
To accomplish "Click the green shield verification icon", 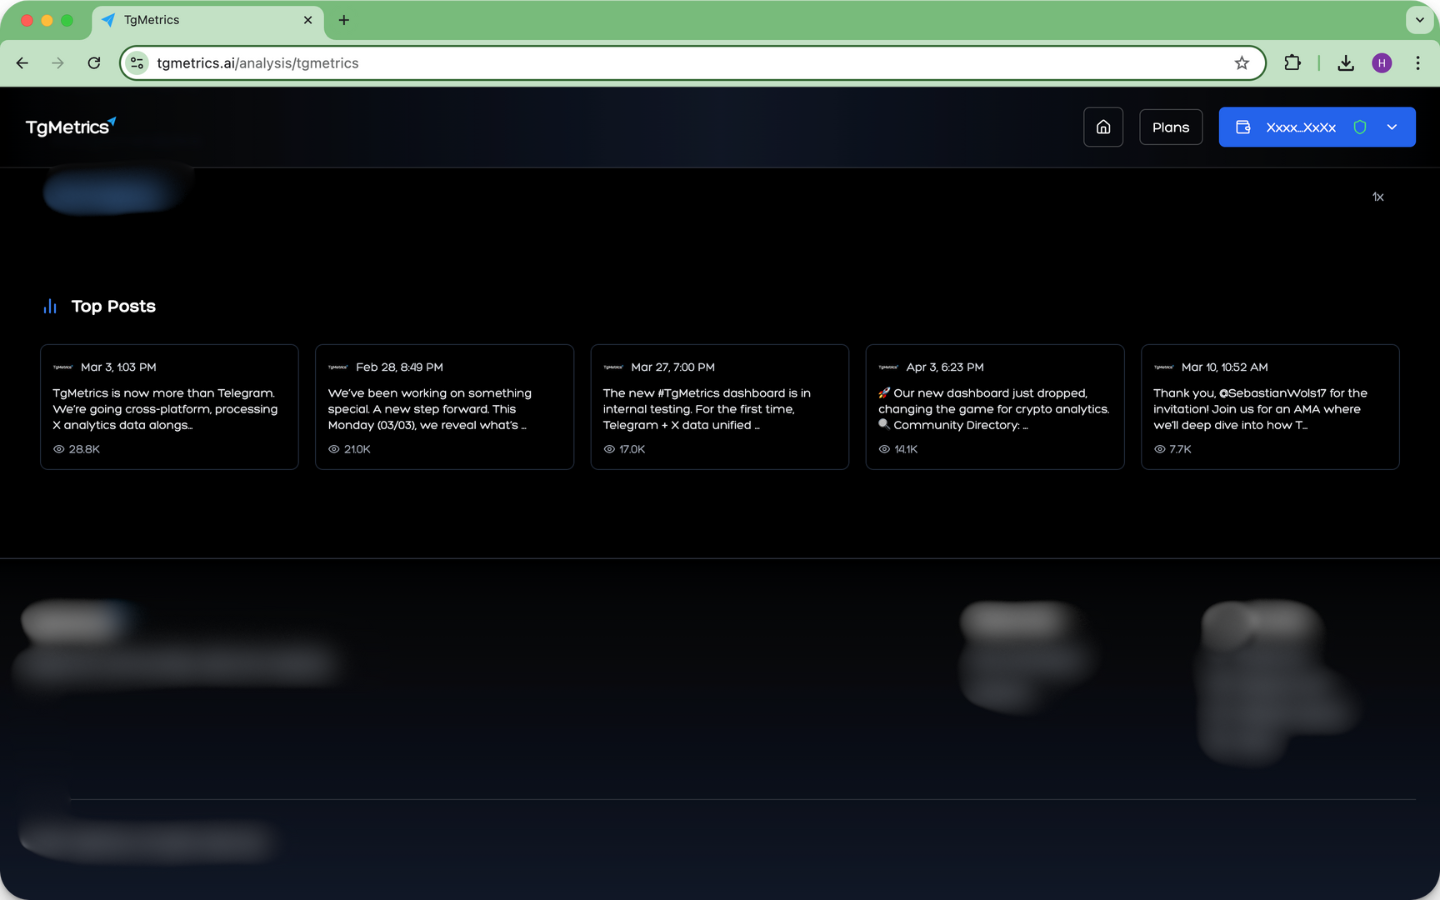I will [x=1360, y=127].
